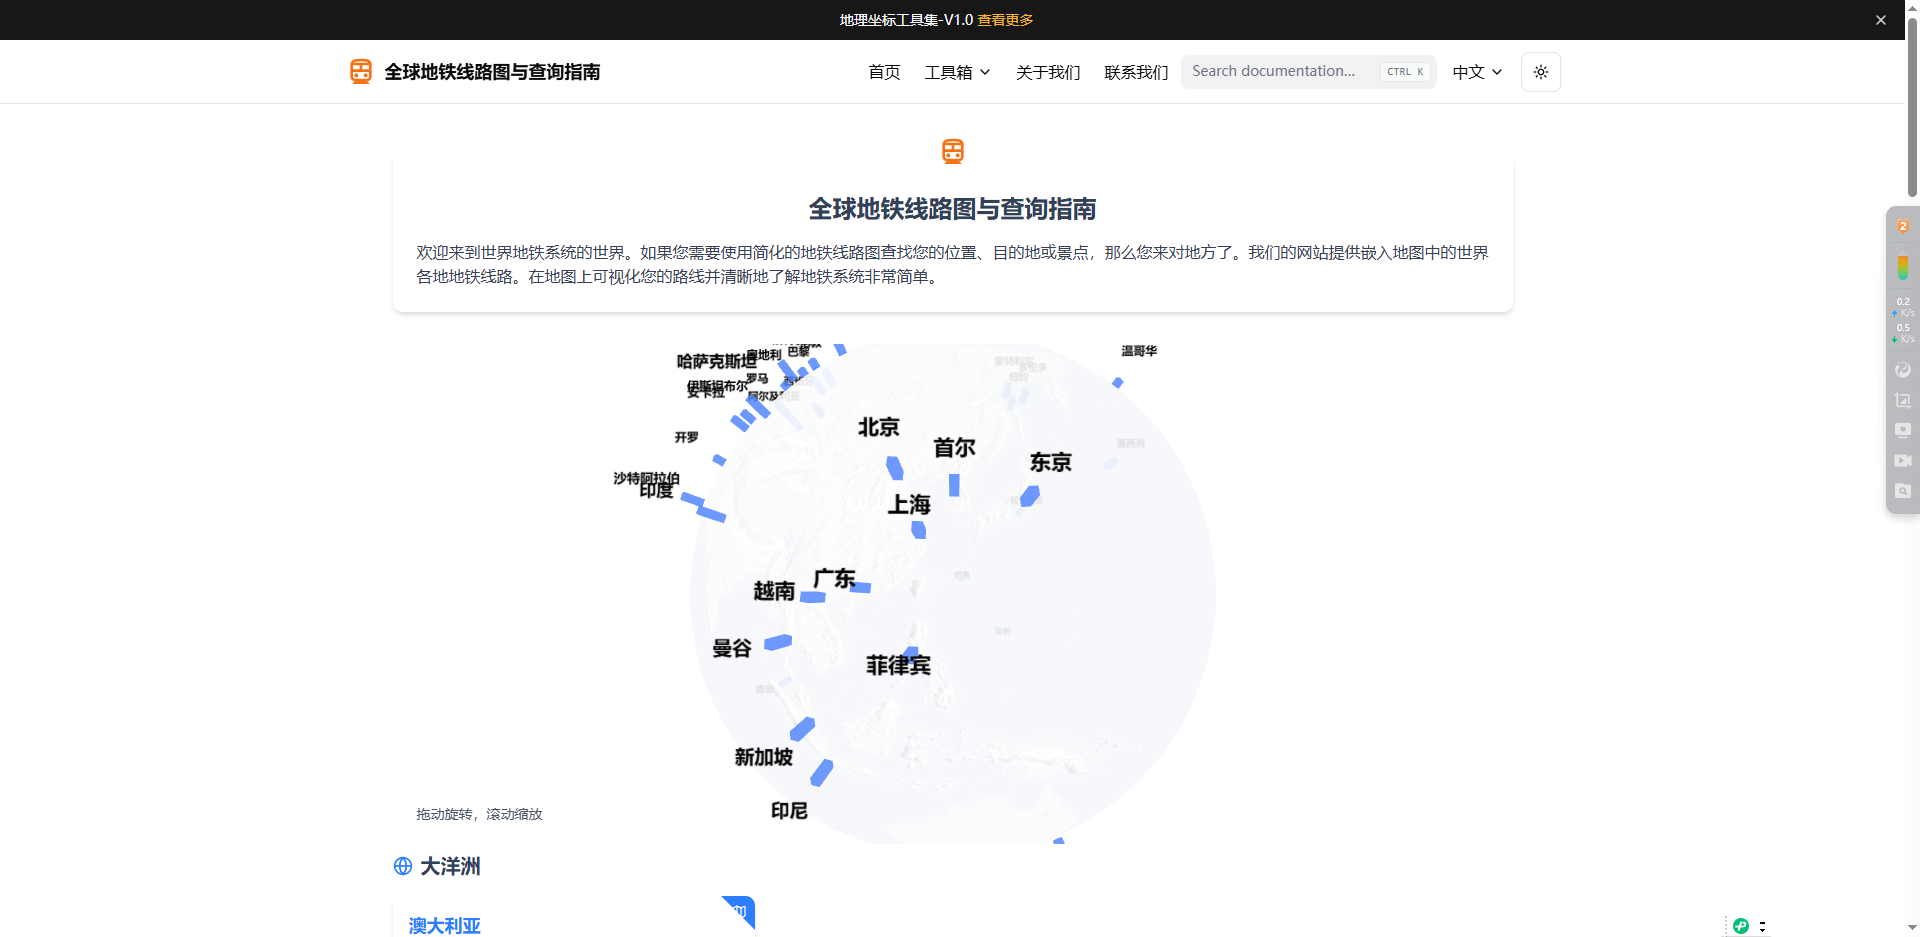The width and height of the screenshot is (1920, 937).
Task: Dismiss the top announcement banner
Action: pyautogui.click(x=1880, y=20)
